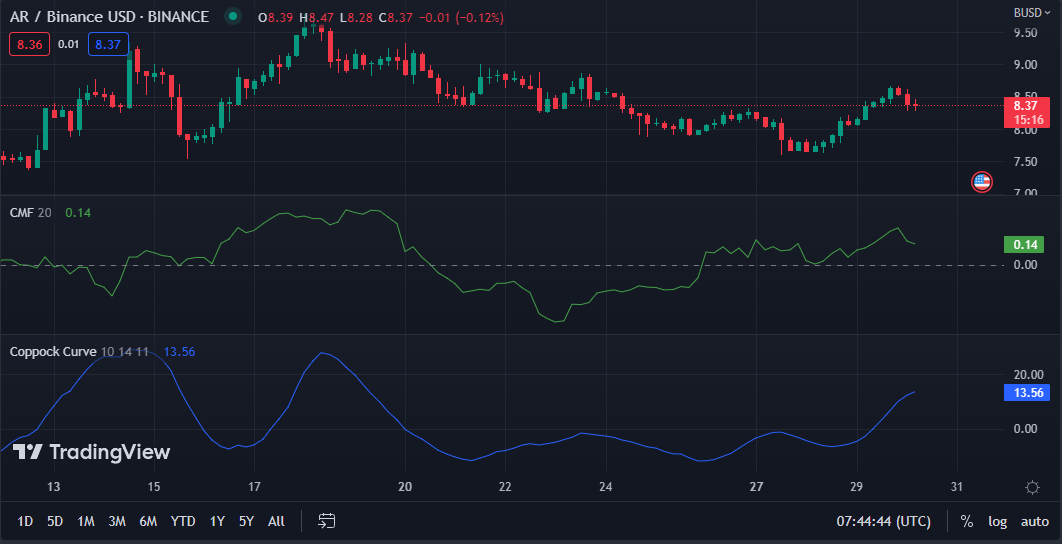Click the green market status dot
Screen dimensions: 1062x544
point(233,17)
